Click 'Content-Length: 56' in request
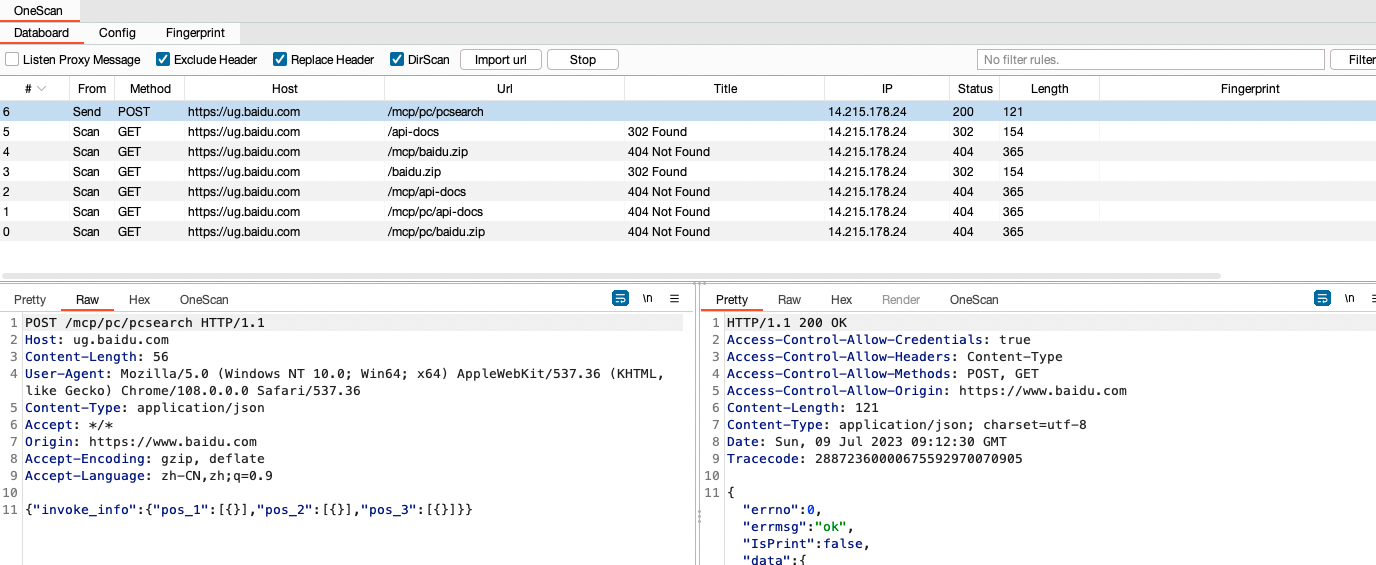The width and height of the screenshot is (1376, 565). (97, 357)
